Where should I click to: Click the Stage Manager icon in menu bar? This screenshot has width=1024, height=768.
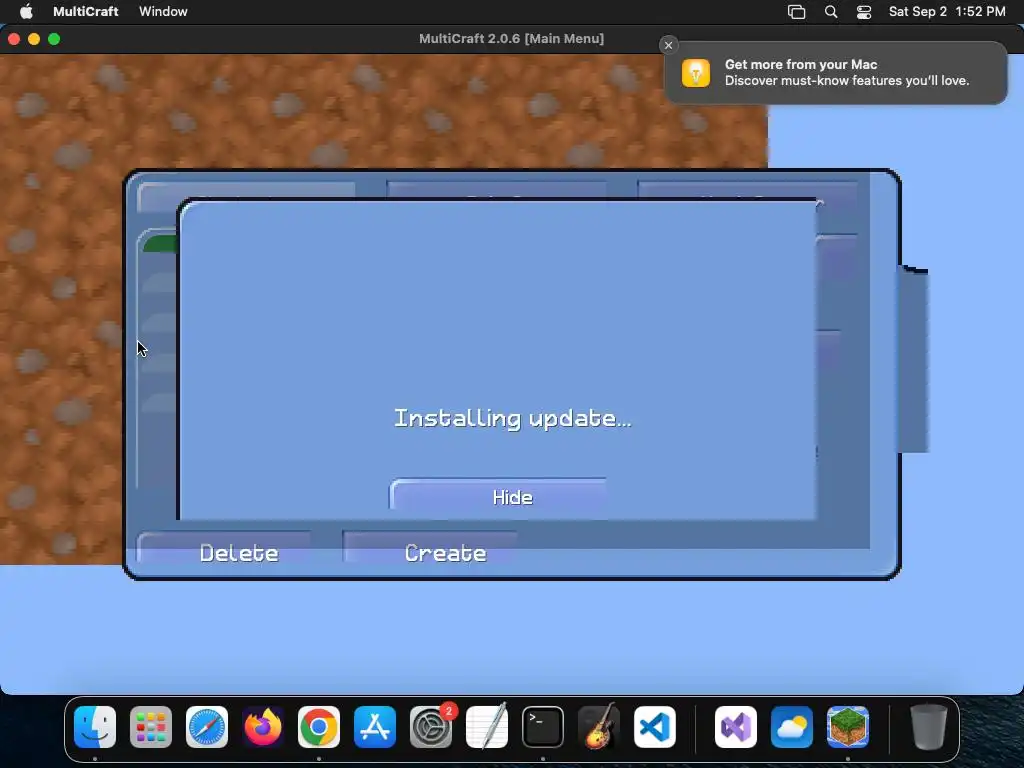pyautogui.click(x=796, y=12)
